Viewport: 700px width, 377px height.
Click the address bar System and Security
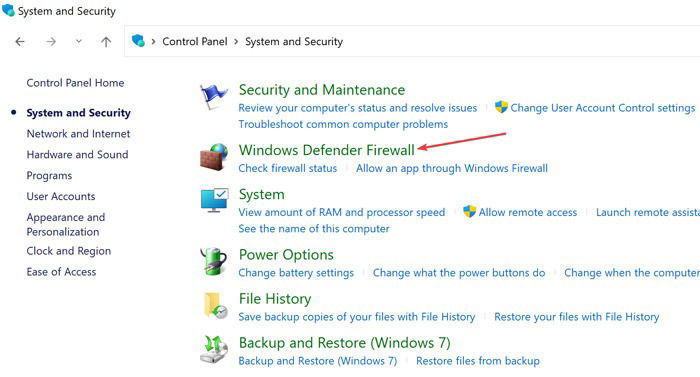click(294, 42)
